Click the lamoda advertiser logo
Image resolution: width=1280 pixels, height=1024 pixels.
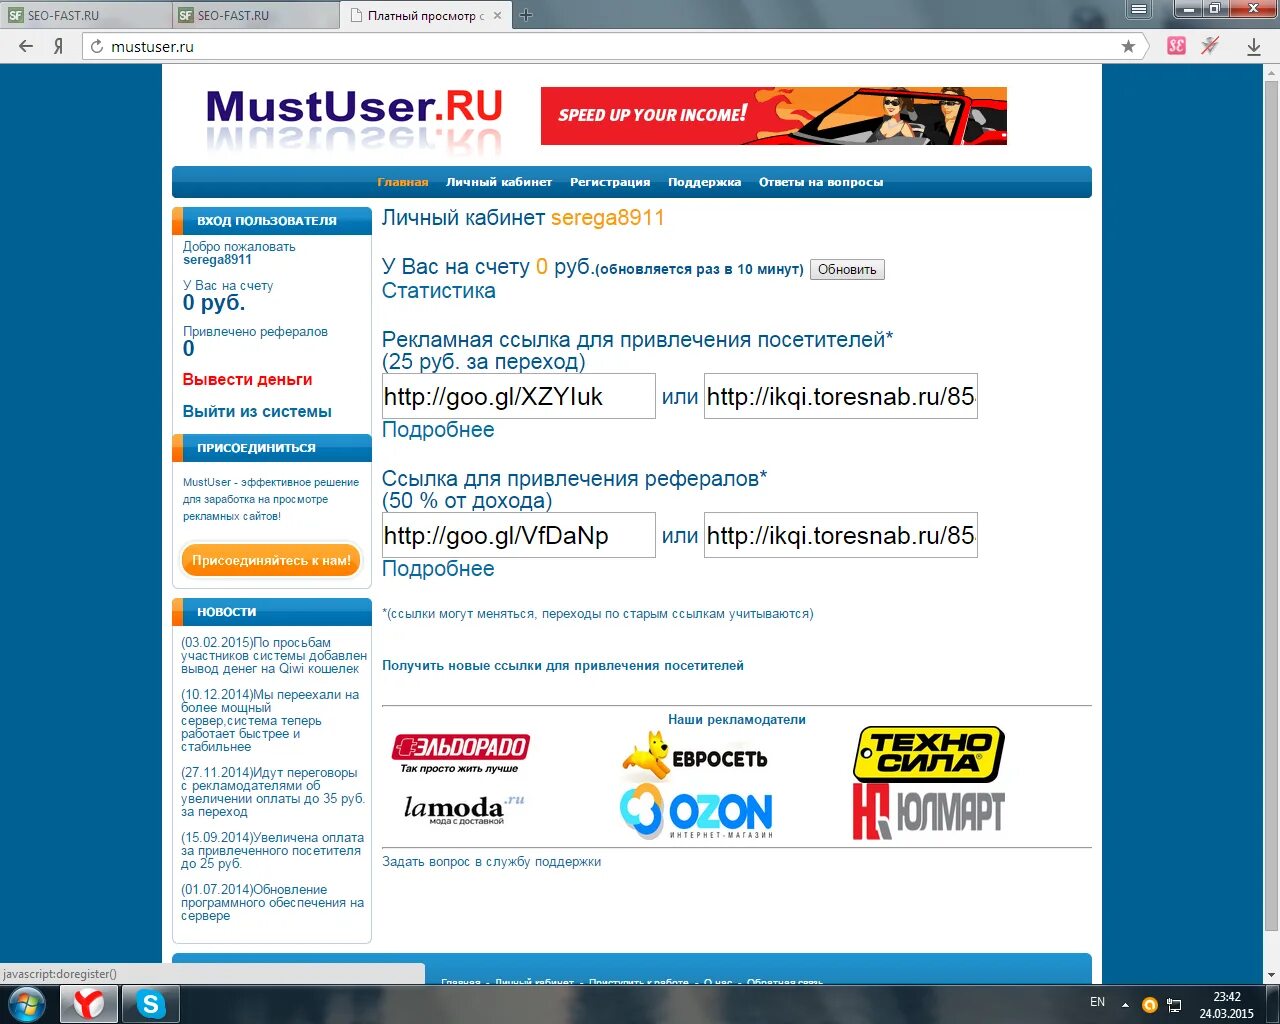[463, 808]
